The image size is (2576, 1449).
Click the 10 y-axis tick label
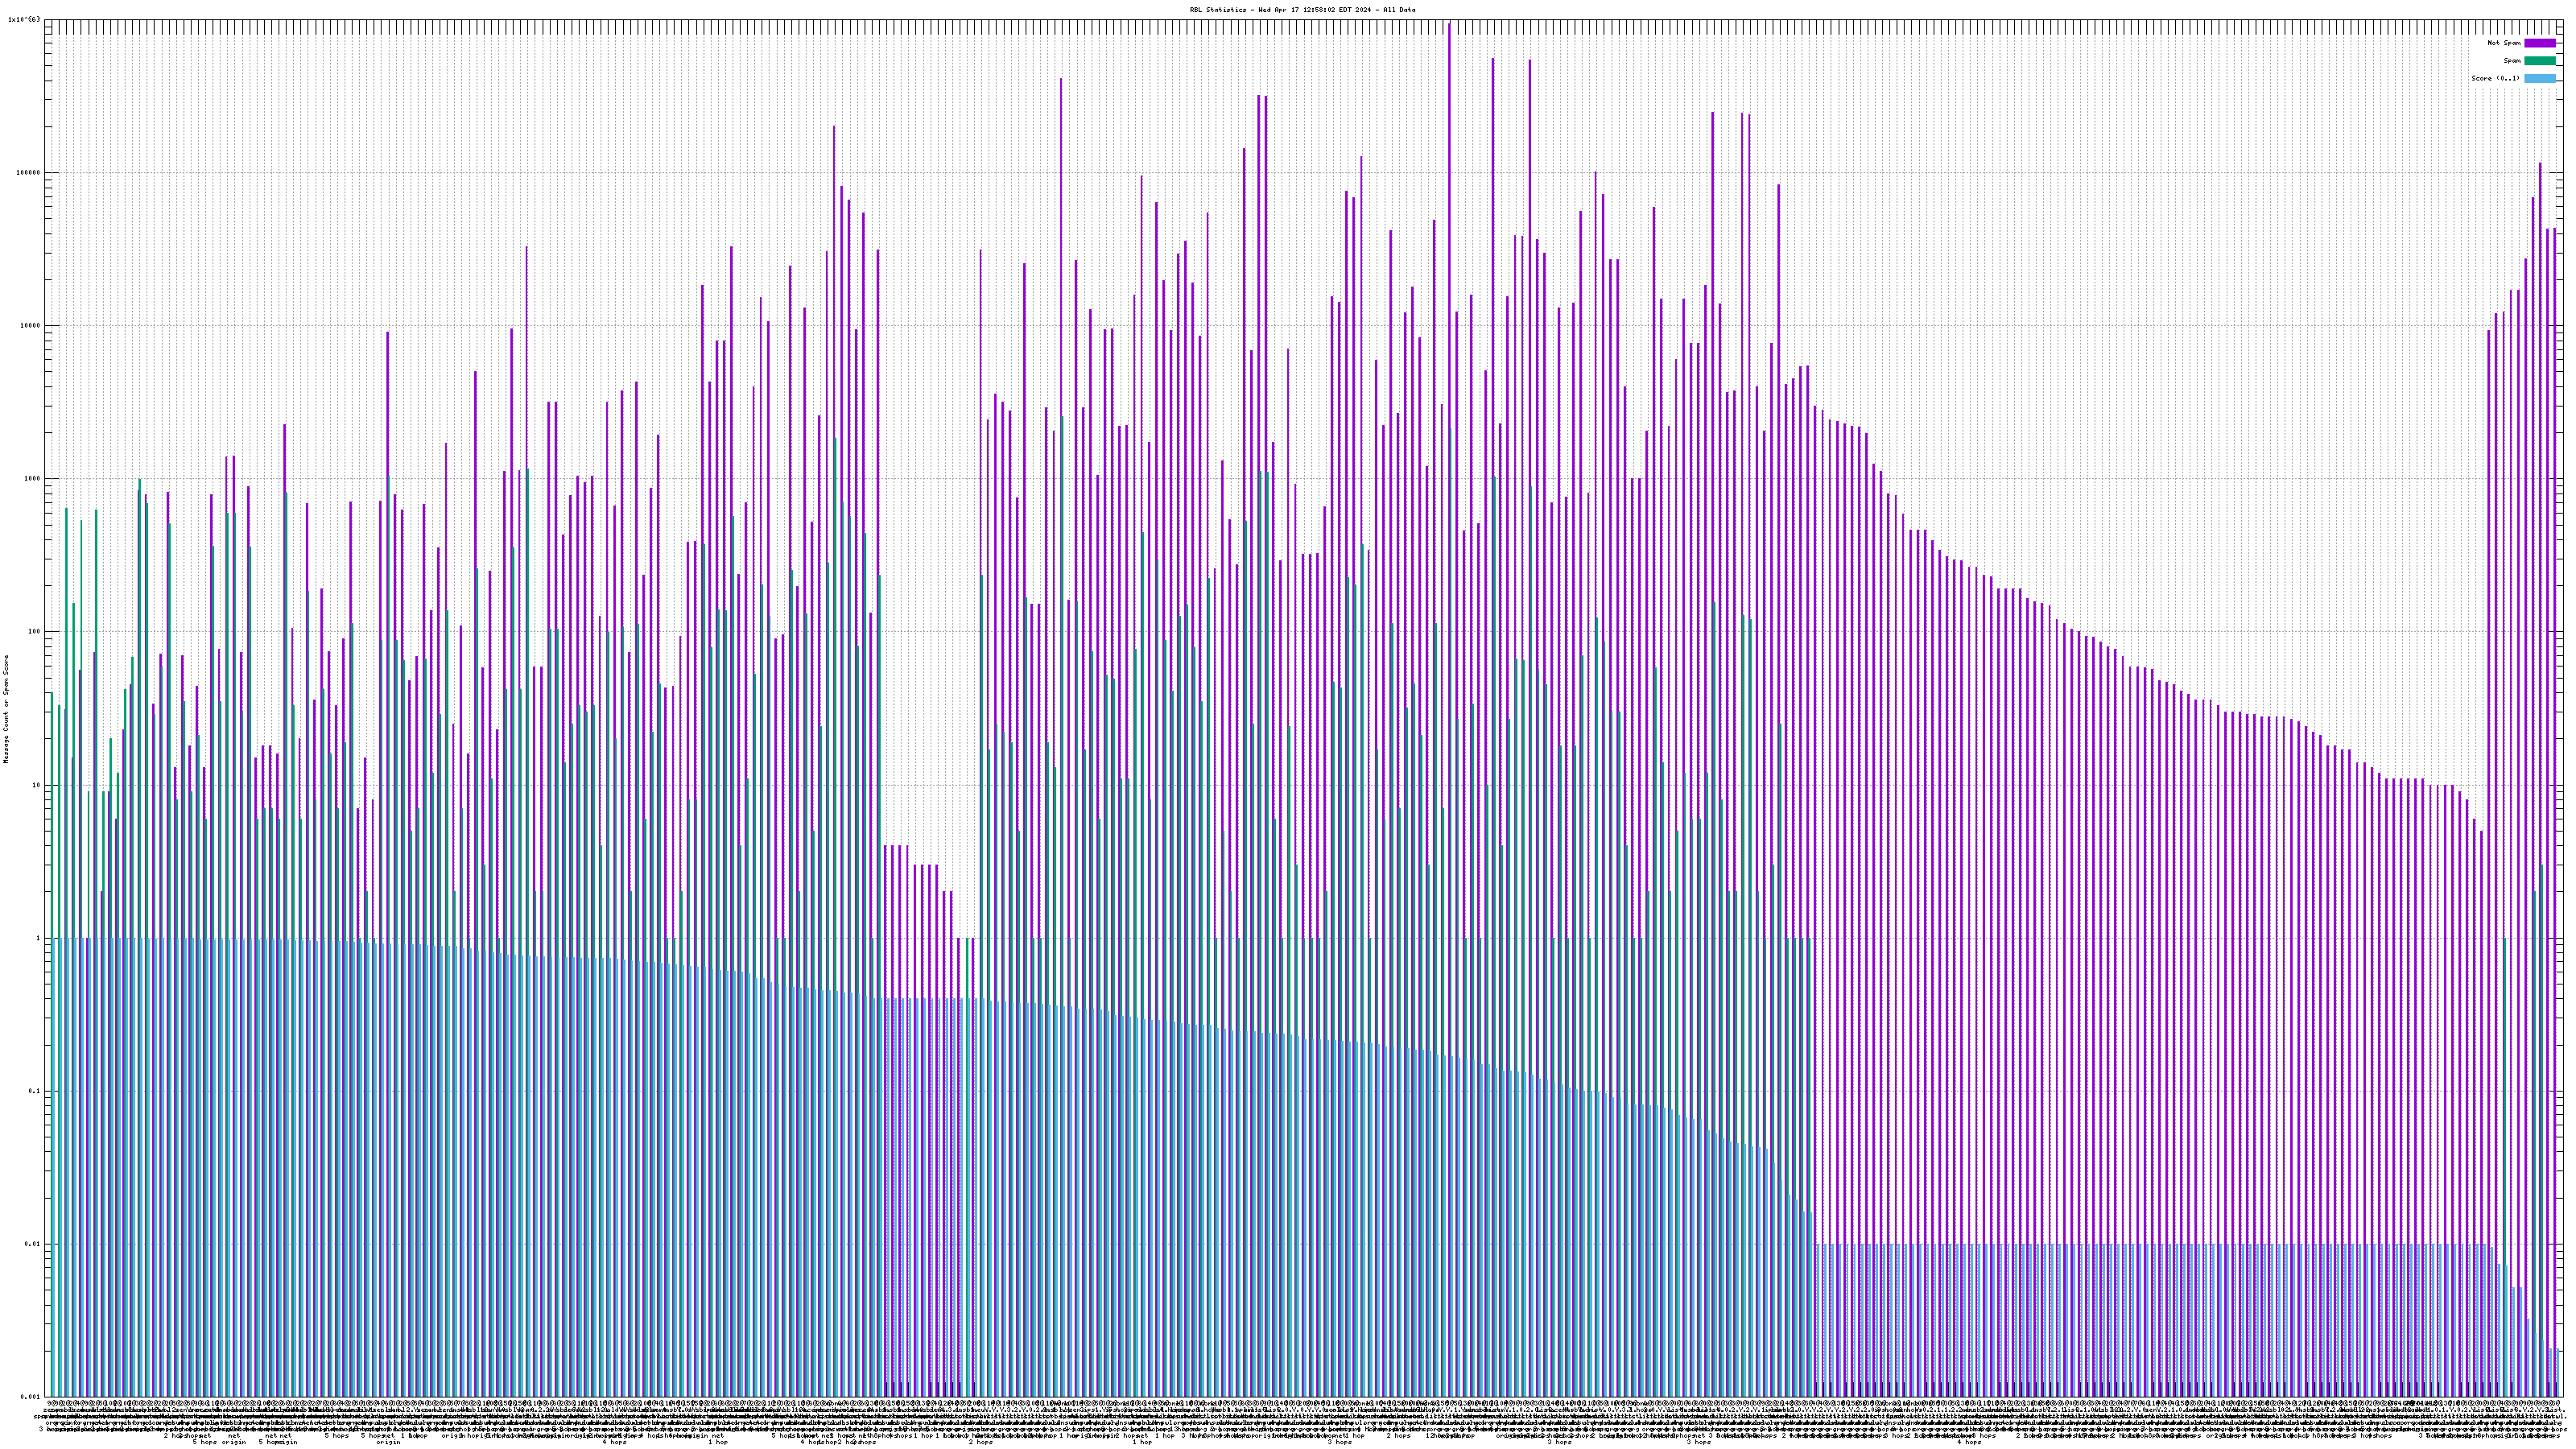[36, 785]
